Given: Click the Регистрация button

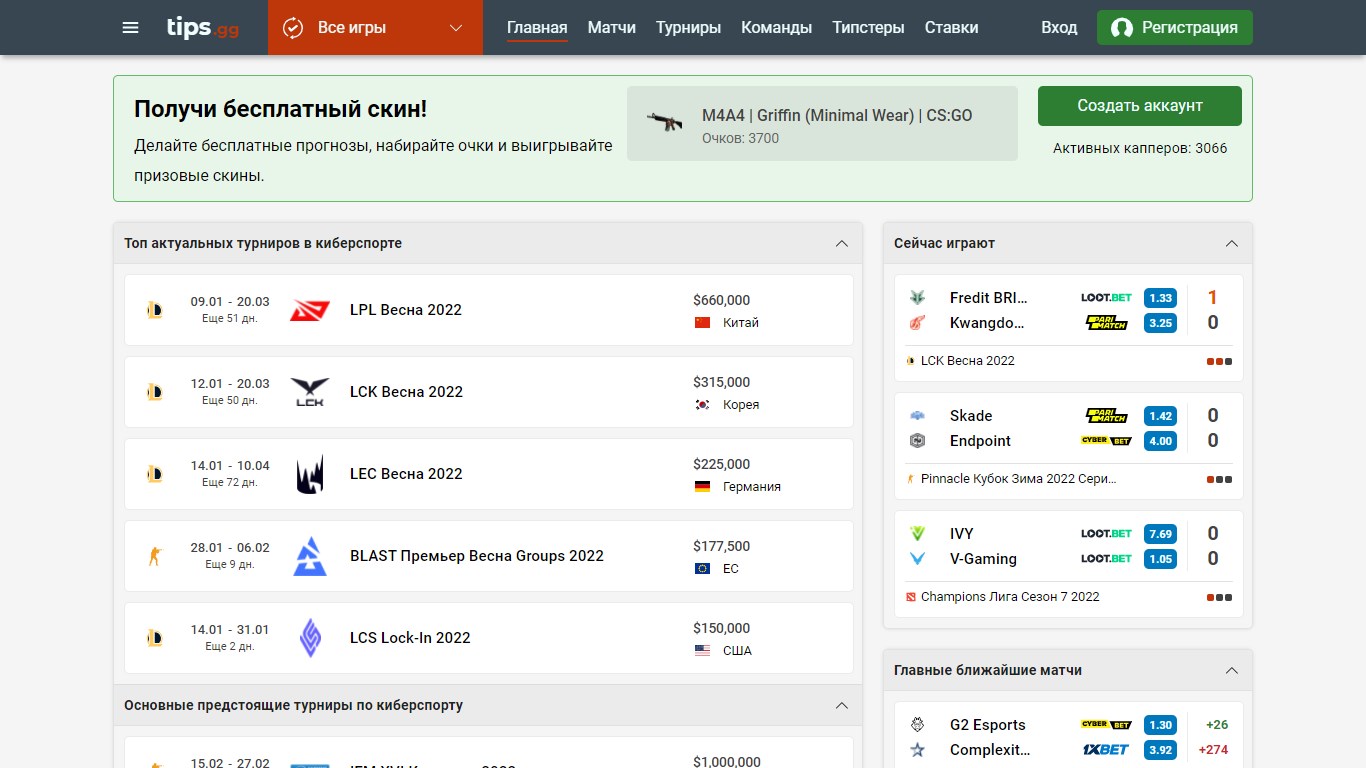Looking at the screenshot, I should pos(1174,28).
